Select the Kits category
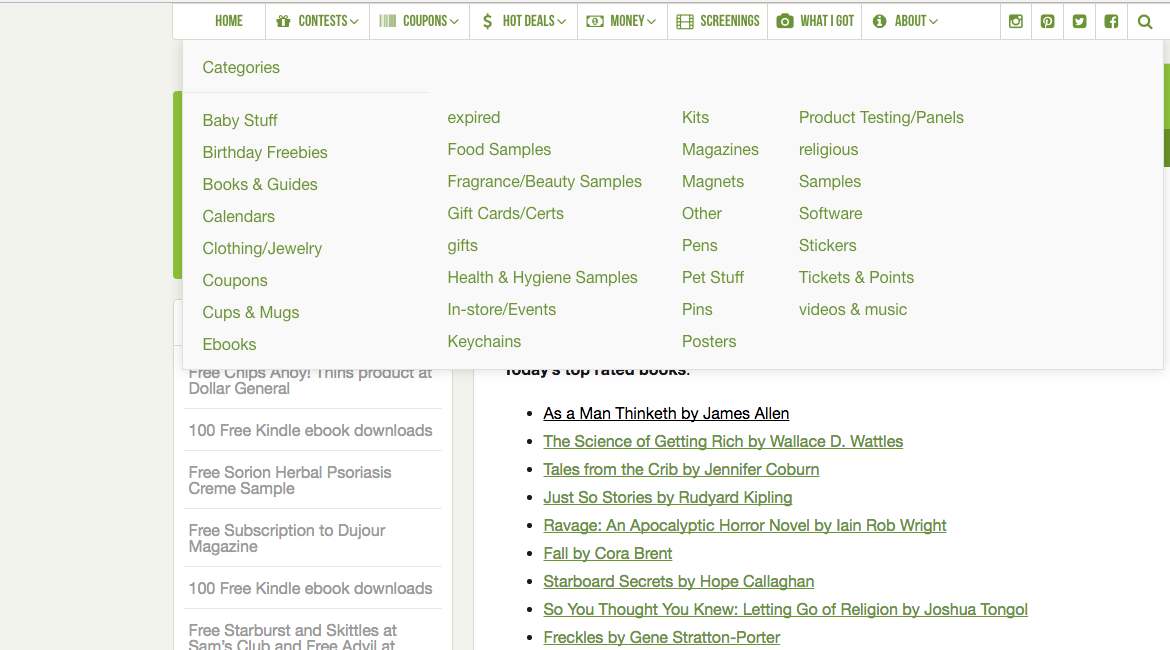 point(695,117)
